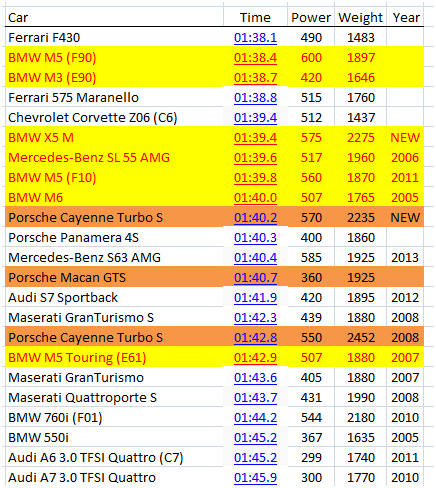Open the 01:41.9 Audi S7 Sportback link
The image size is (436, 488).
255,297
